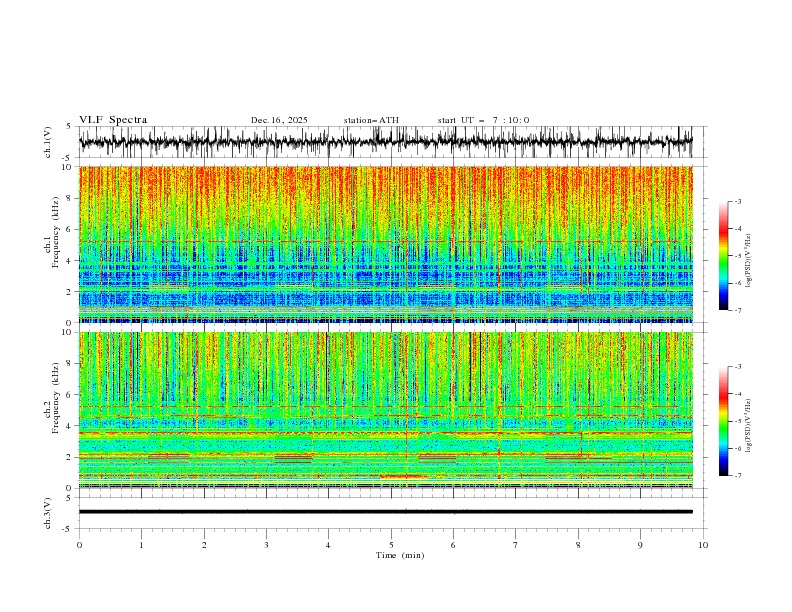
Task: Click the "Time (min)" axis title
Action: 400,555
